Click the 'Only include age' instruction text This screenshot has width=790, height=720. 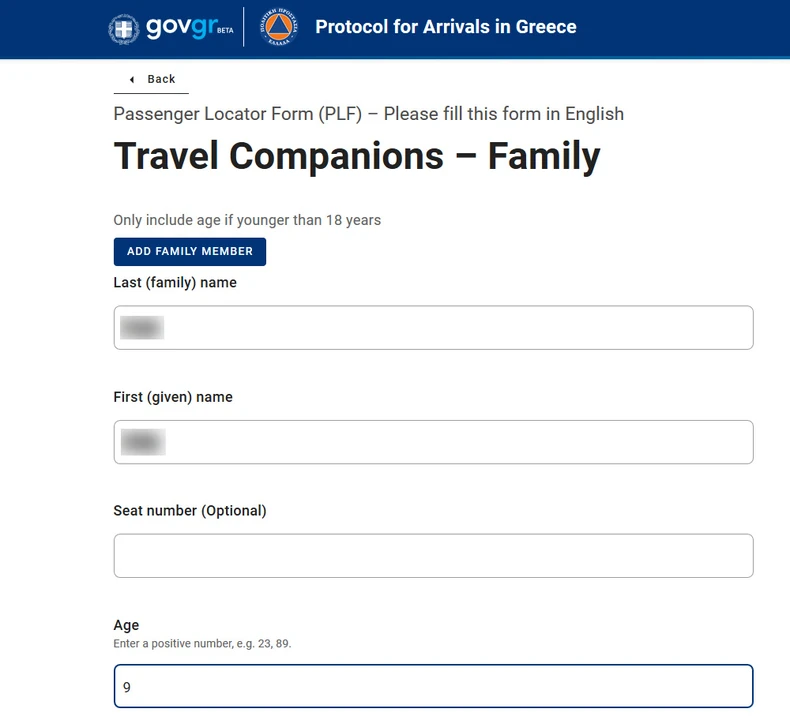(247, 220)
